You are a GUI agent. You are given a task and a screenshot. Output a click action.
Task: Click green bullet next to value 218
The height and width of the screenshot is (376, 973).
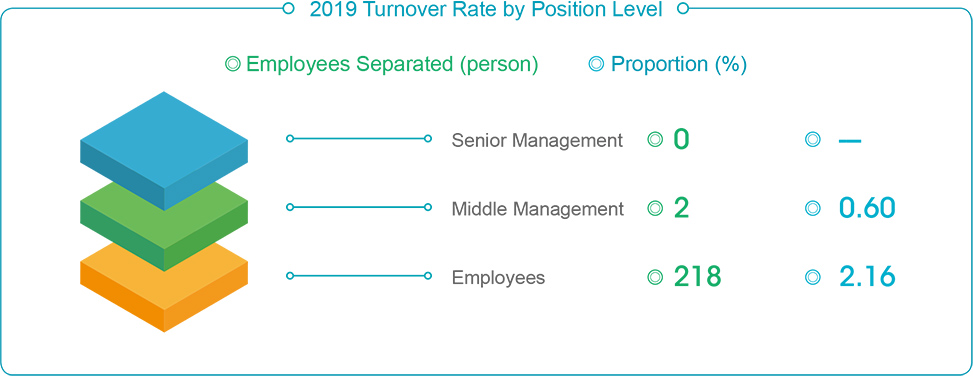click(x=655, y=277)
